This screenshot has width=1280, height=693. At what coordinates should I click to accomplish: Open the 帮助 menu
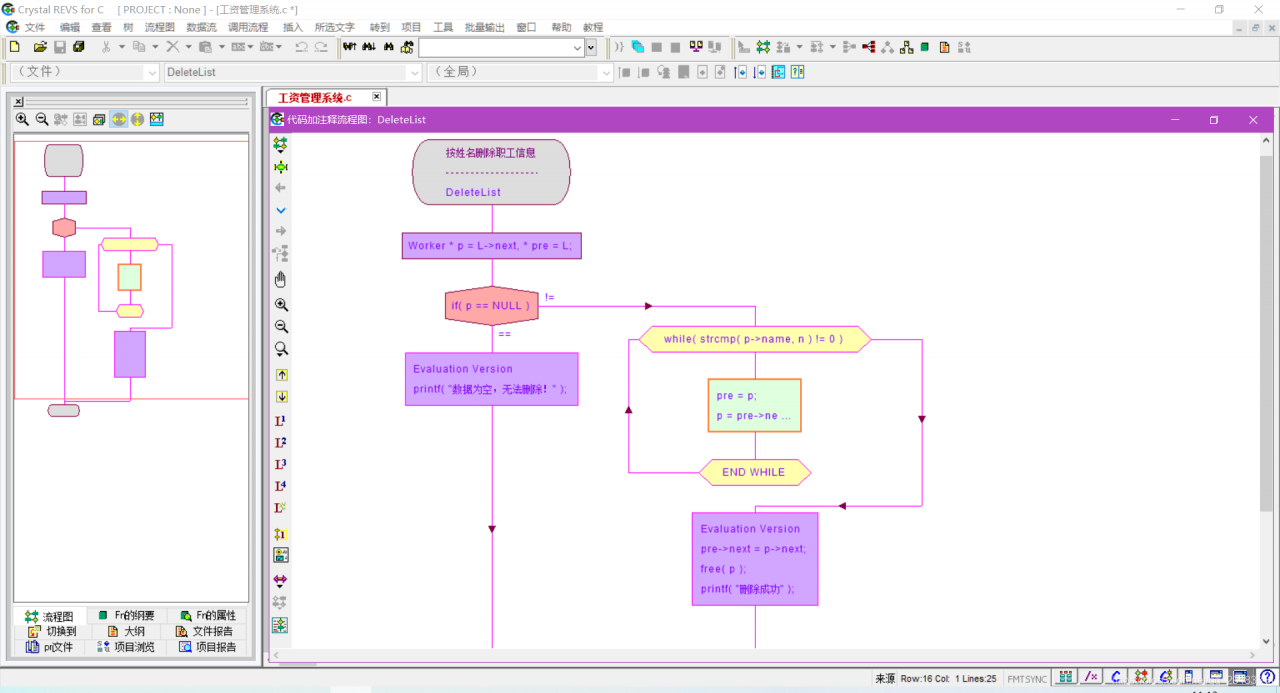tap(561, 27)
